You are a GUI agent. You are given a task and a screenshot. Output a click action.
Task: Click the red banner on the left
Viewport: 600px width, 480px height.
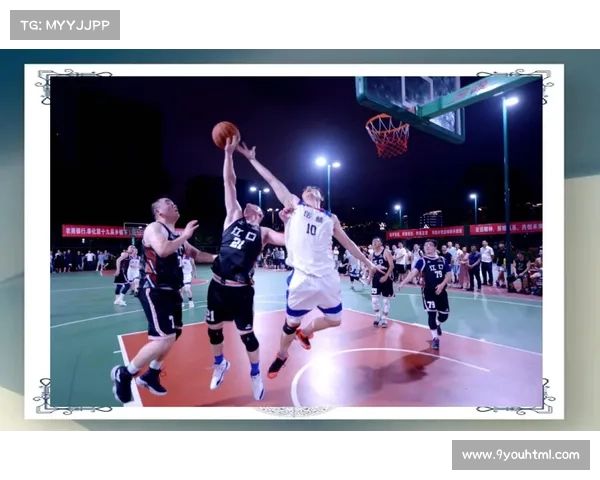(94, 231)
